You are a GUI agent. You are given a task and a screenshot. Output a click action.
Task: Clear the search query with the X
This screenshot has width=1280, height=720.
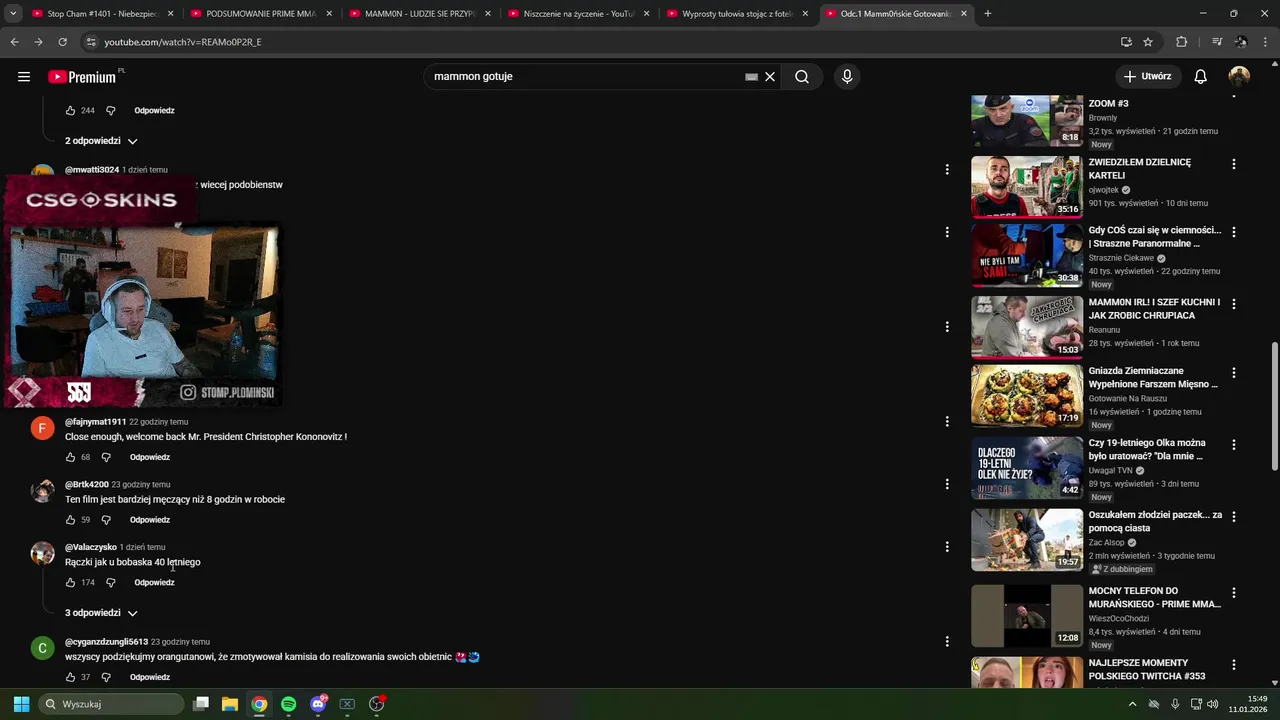coord(770,76)
